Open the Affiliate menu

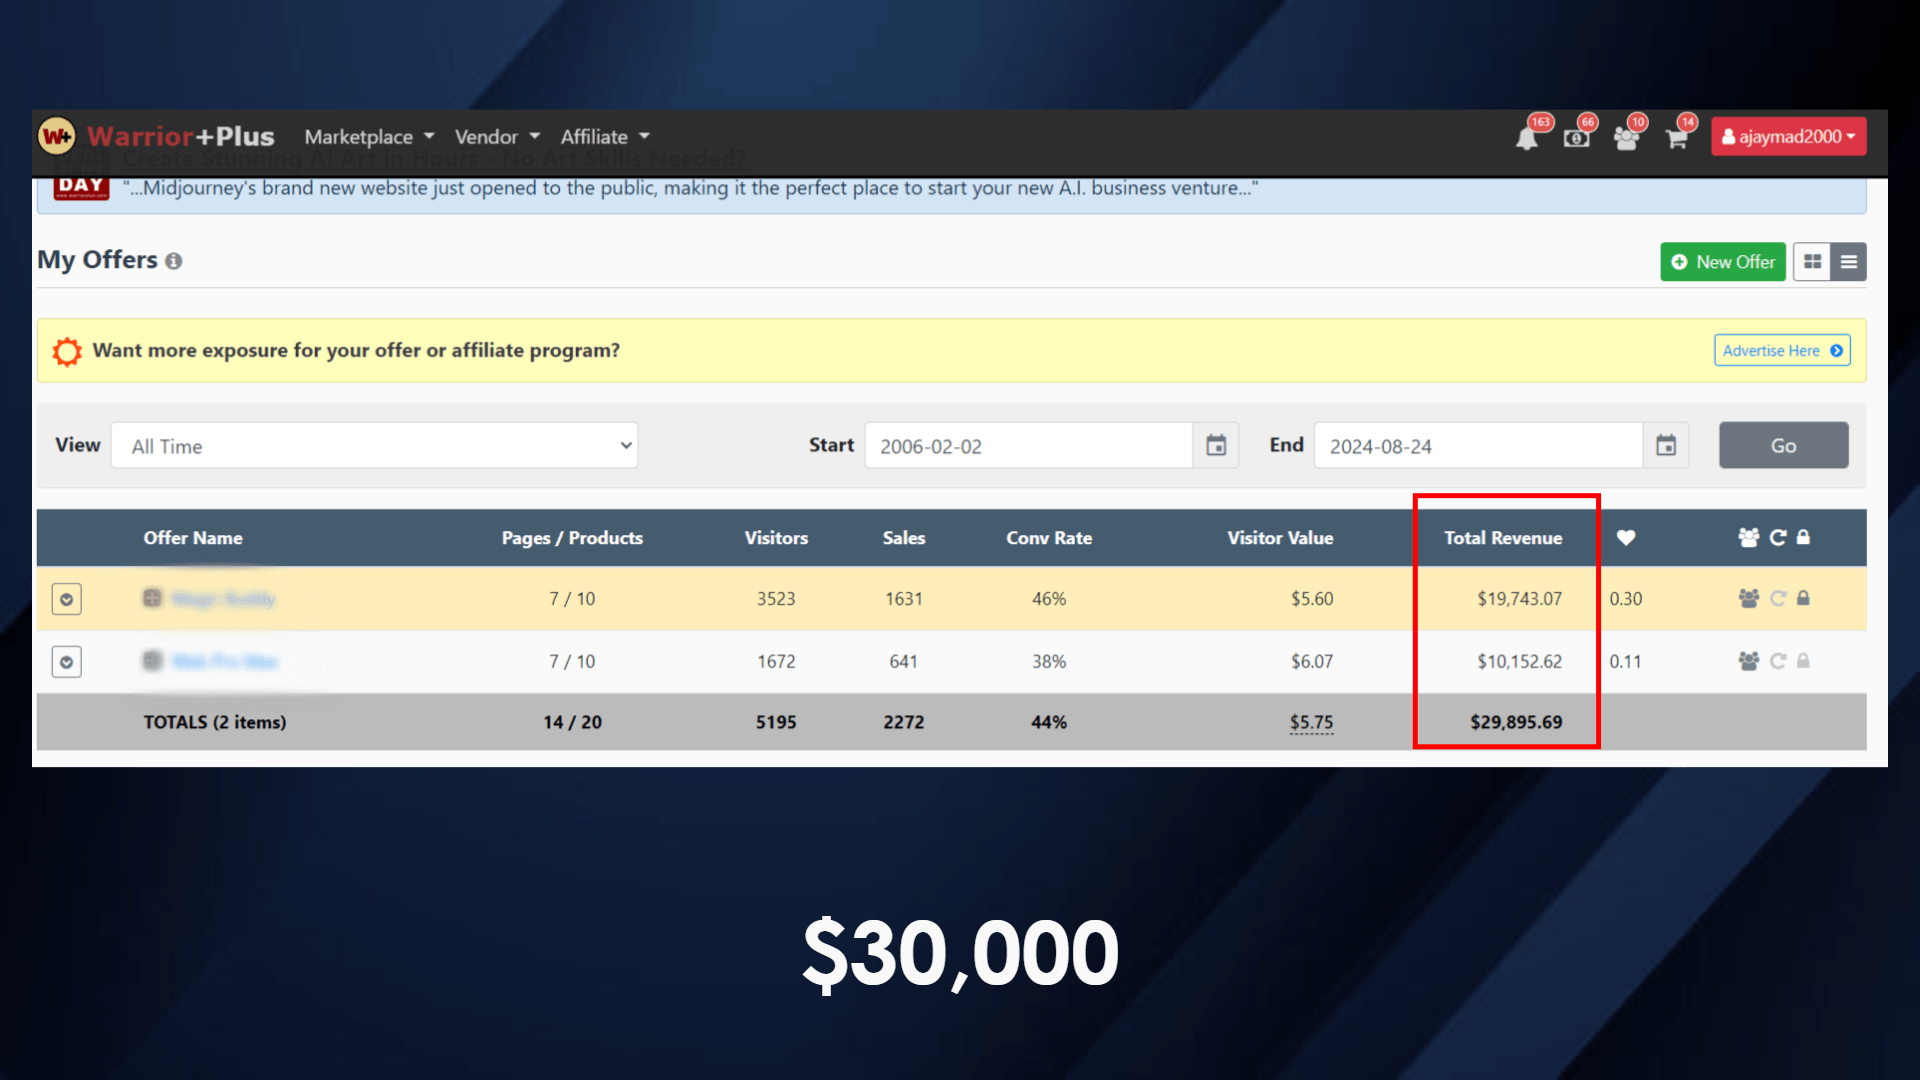click(605, 137)
